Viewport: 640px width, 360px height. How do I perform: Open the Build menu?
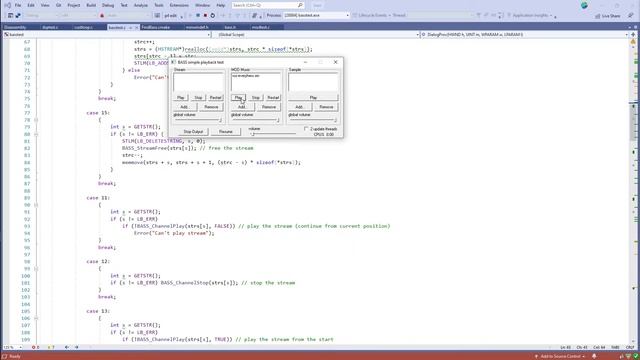point(91,5)
